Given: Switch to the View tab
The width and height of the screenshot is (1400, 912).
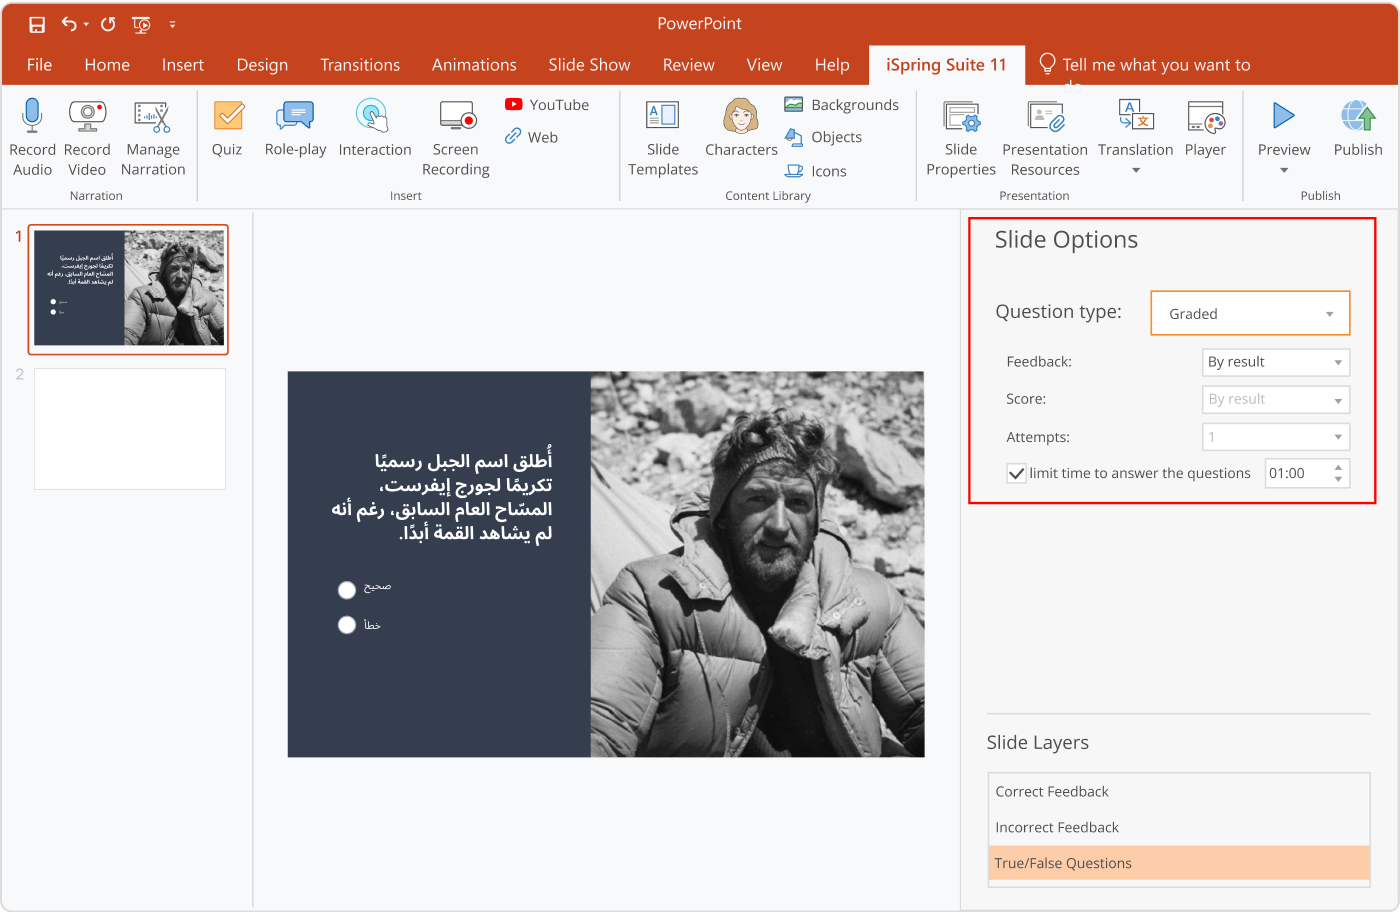Looking at the screenshot, I should coord(764,65).
